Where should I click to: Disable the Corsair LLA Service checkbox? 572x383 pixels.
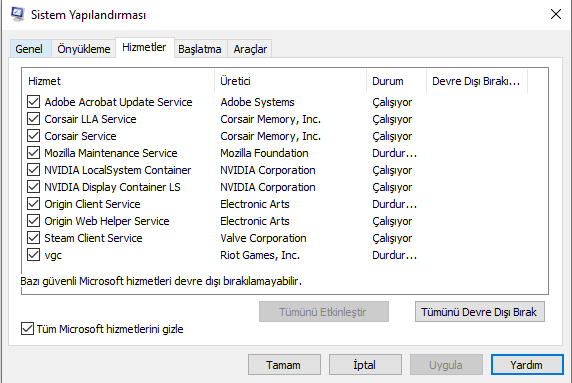pyautogui.click(x=34, y=119)
